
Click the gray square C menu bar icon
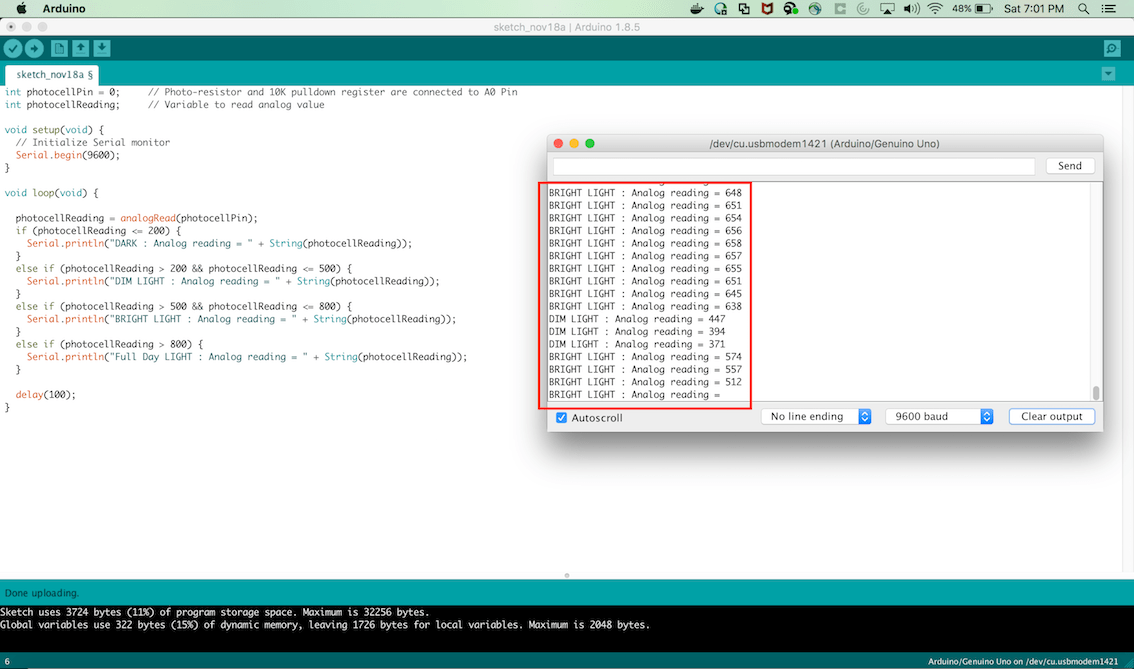[840, 9]
